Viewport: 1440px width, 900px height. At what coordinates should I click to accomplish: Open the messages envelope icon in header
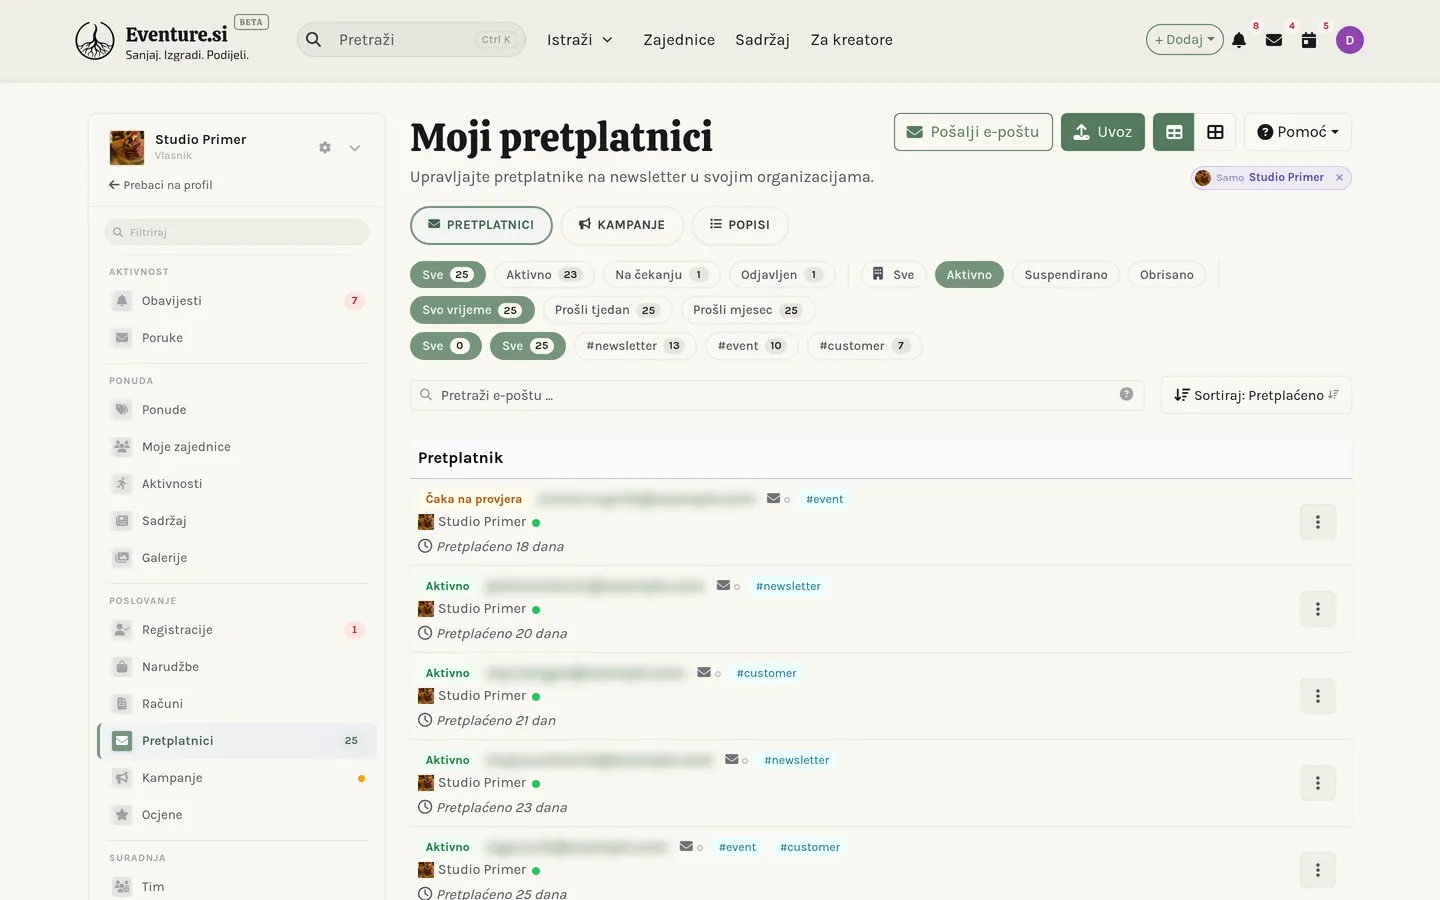point(1274,40)
